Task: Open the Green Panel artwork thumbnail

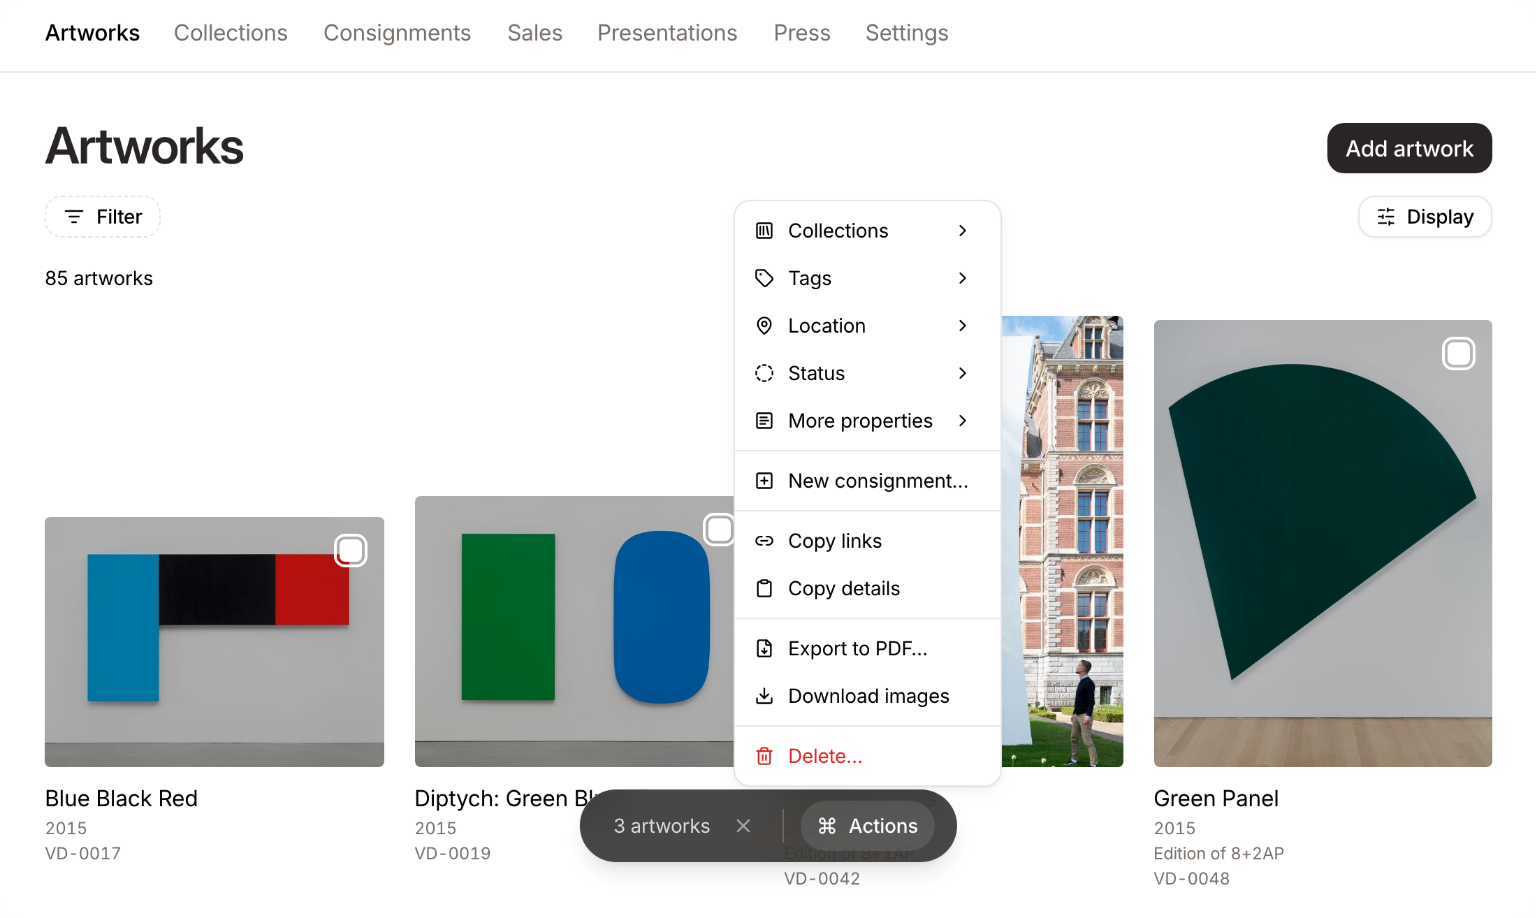Action: tap(1323, 544)
